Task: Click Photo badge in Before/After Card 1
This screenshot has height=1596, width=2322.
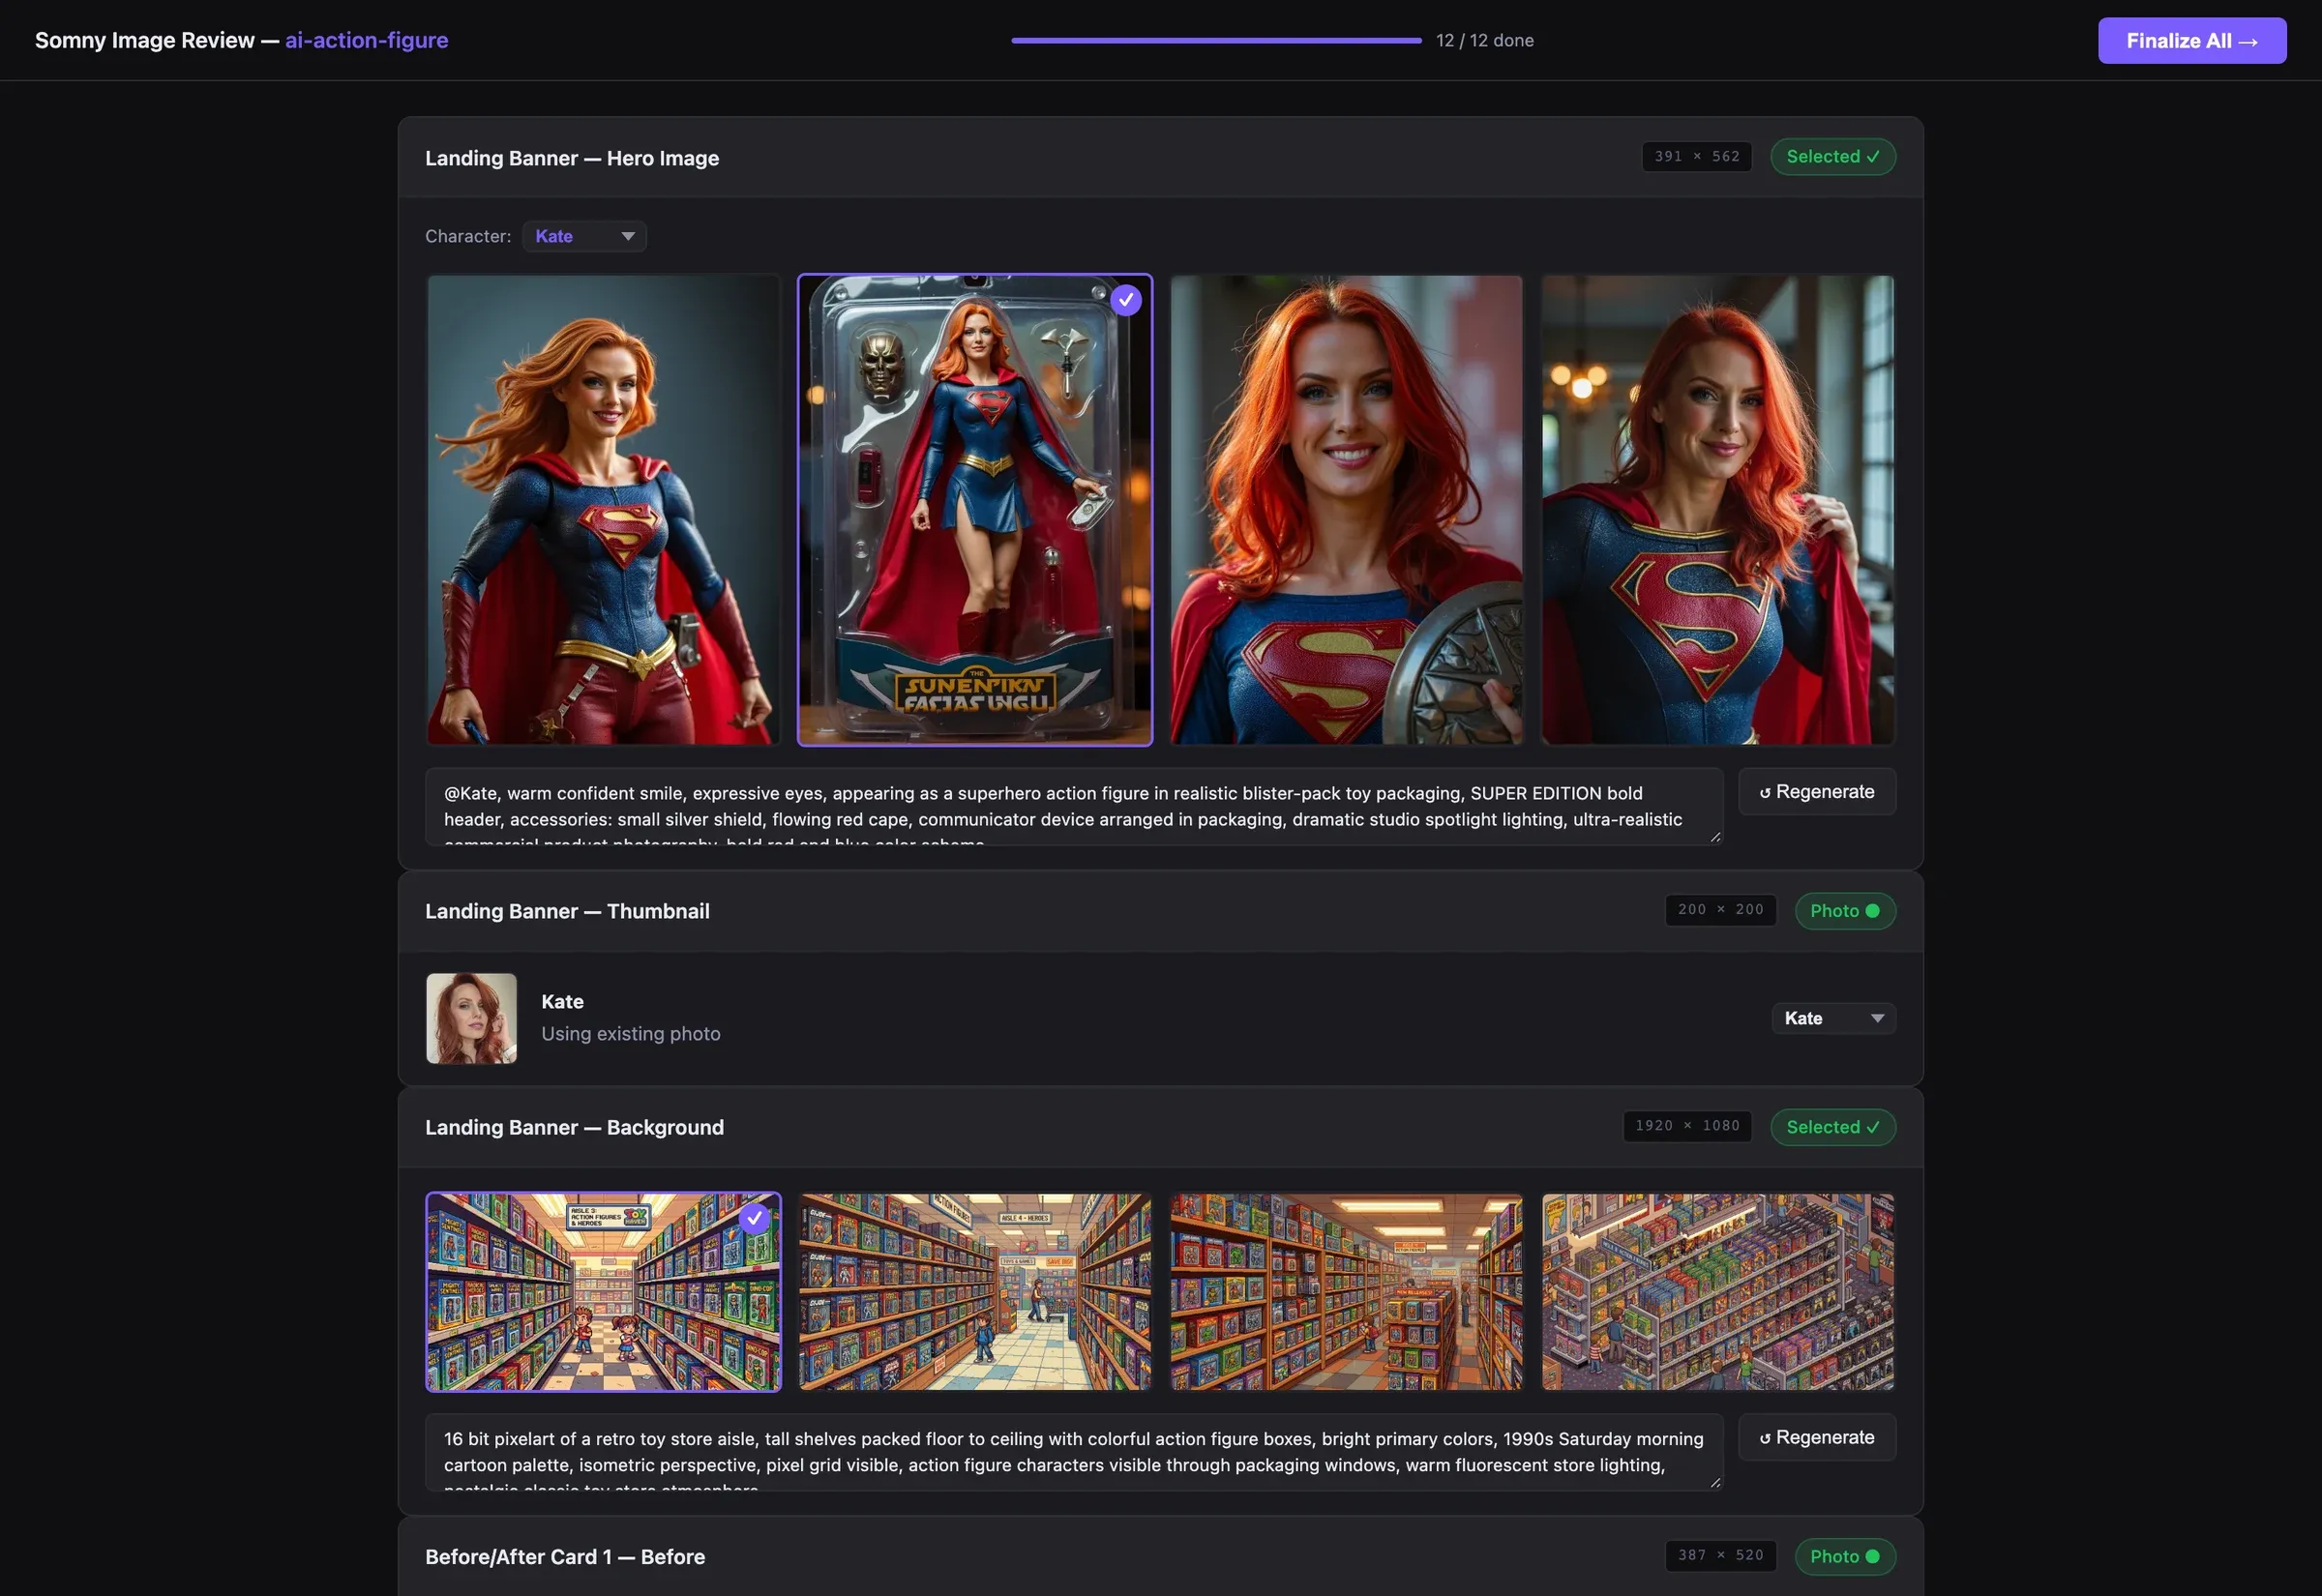Action: [x=1845, y=1556]
